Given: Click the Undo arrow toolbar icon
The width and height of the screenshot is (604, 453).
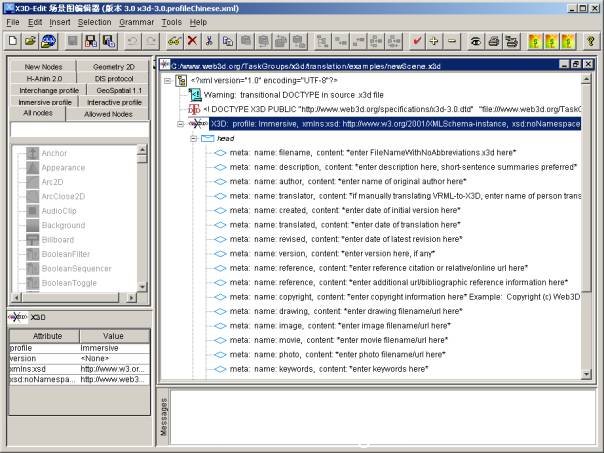Looking at the screenshot, I should (x=133, y=41).
